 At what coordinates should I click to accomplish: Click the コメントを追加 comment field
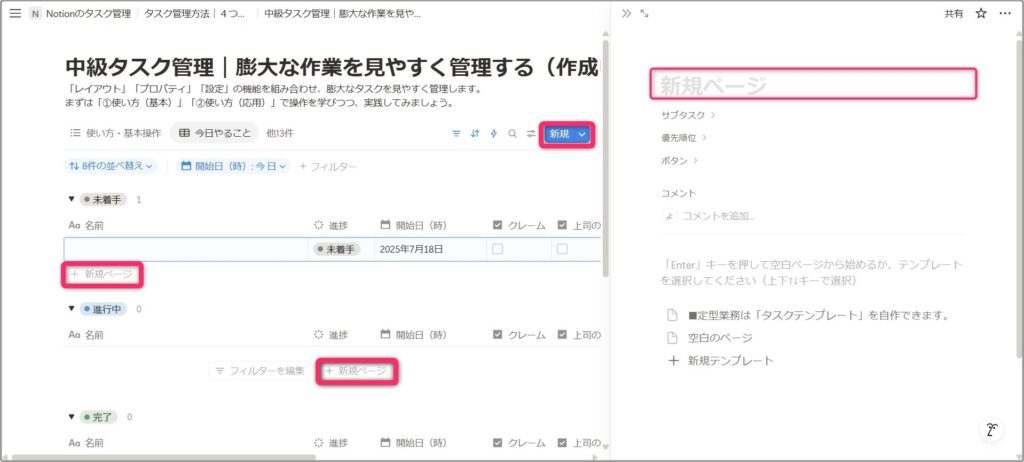pos(718,216)
